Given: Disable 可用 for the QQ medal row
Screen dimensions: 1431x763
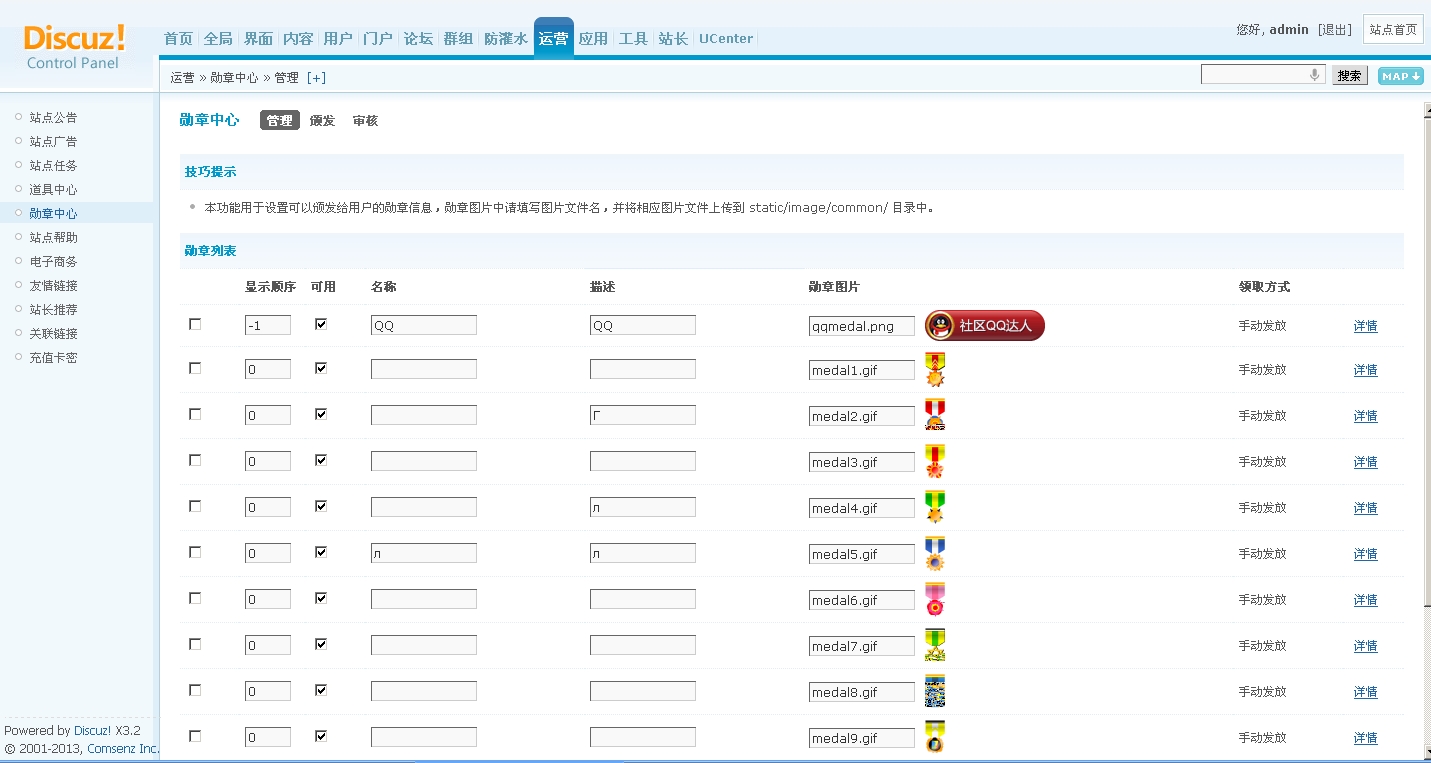Looking at the screenshot, I should [x=320, y=322].
